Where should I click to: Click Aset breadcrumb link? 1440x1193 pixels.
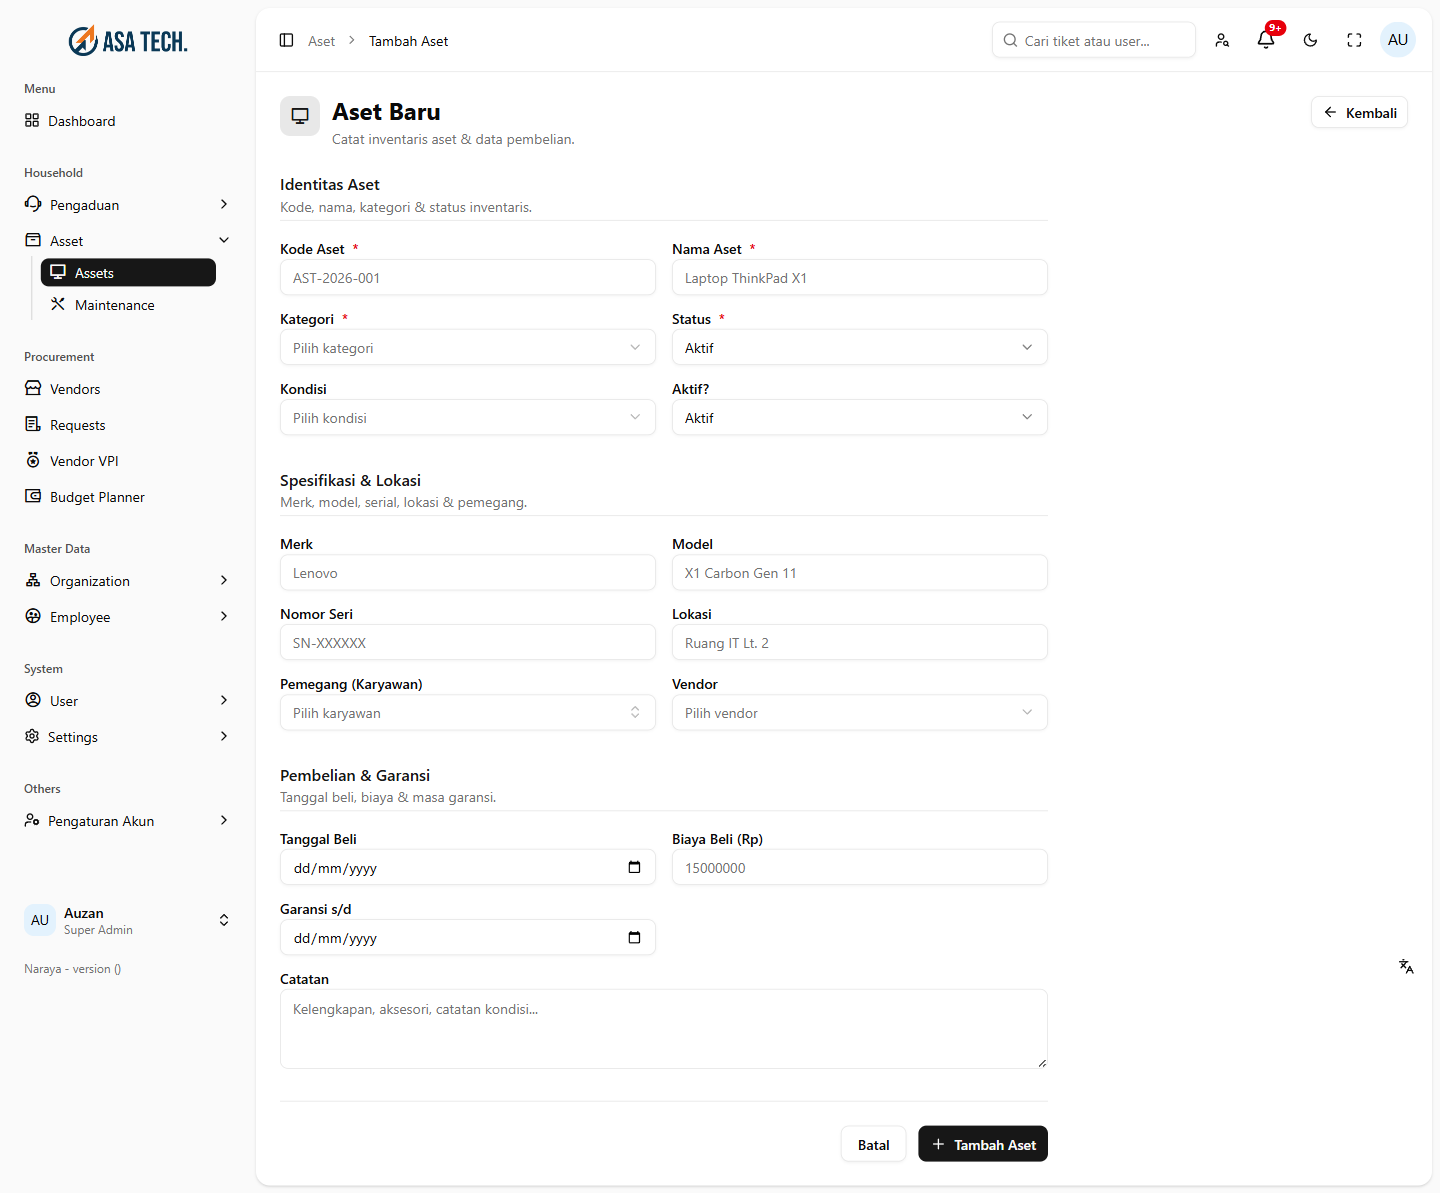[x=322, y=41]
